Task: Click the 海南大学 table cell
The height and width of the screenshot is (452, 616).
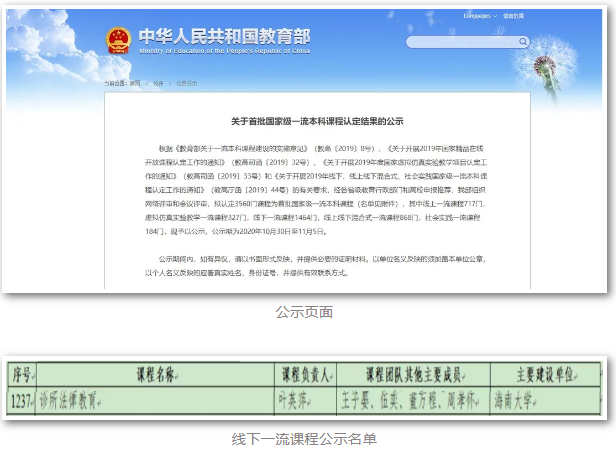Action: [543, 398]
